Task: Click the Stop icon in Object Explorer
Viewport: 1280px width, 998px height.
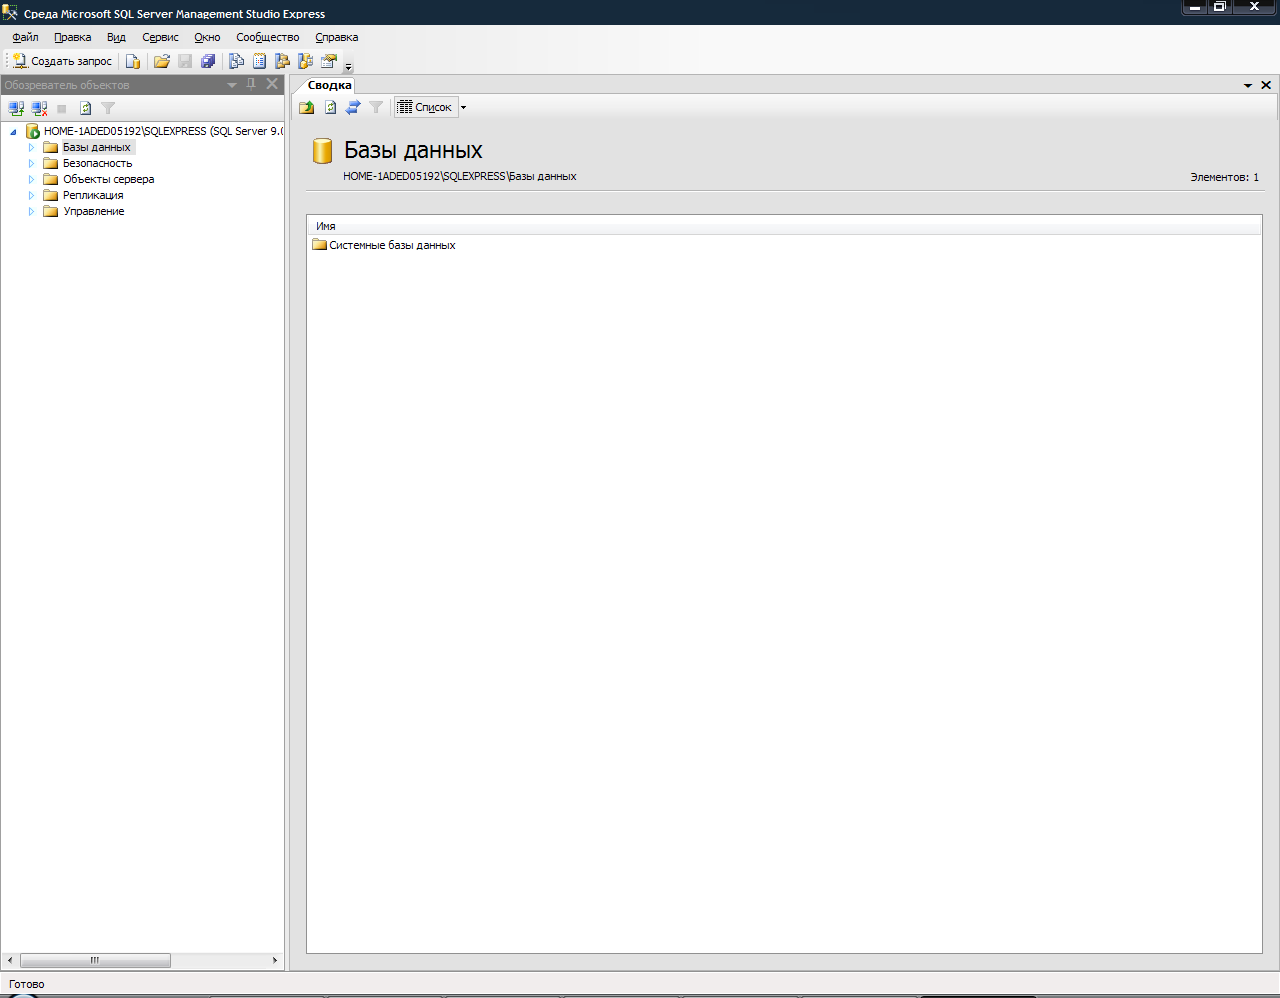Action: (x=62, y=108)
